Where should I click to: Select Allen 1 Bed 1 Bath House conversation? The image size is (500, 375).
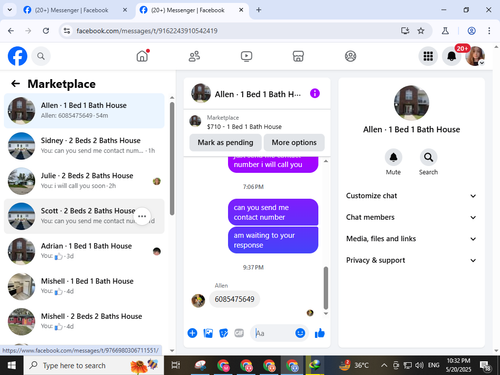[x=84, y=111]
